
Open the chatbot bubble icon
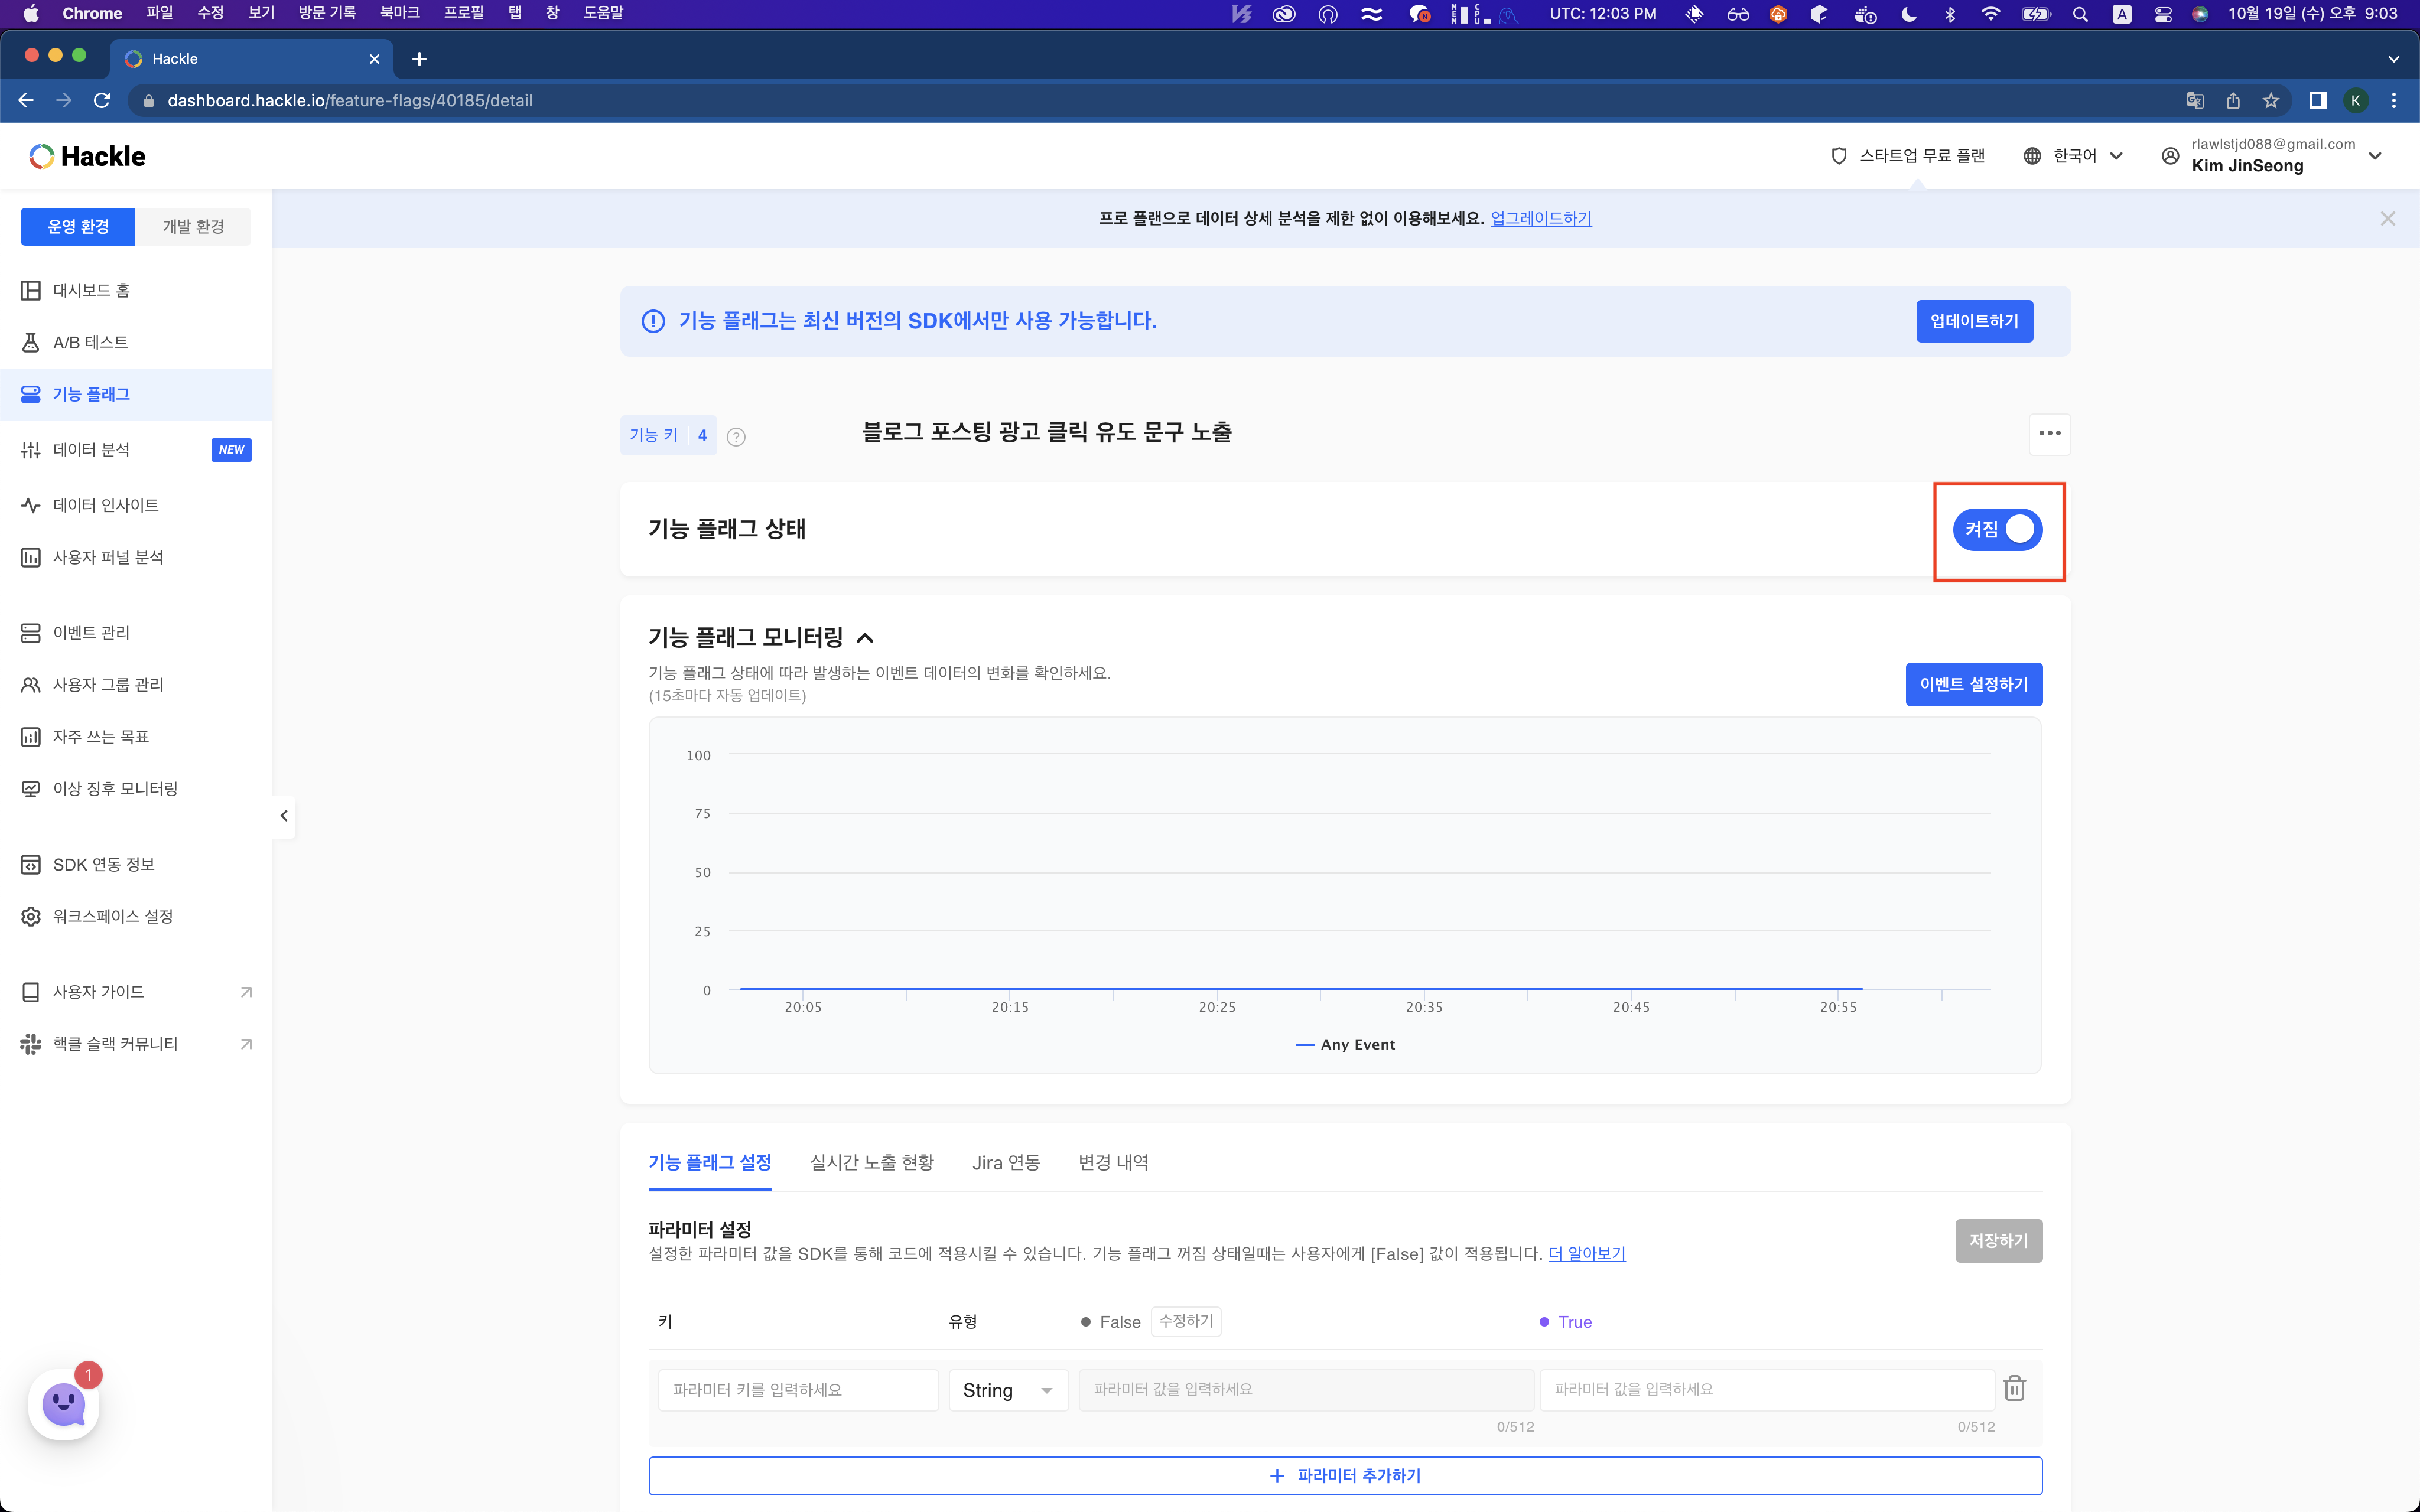click(x=64, y=1404)
